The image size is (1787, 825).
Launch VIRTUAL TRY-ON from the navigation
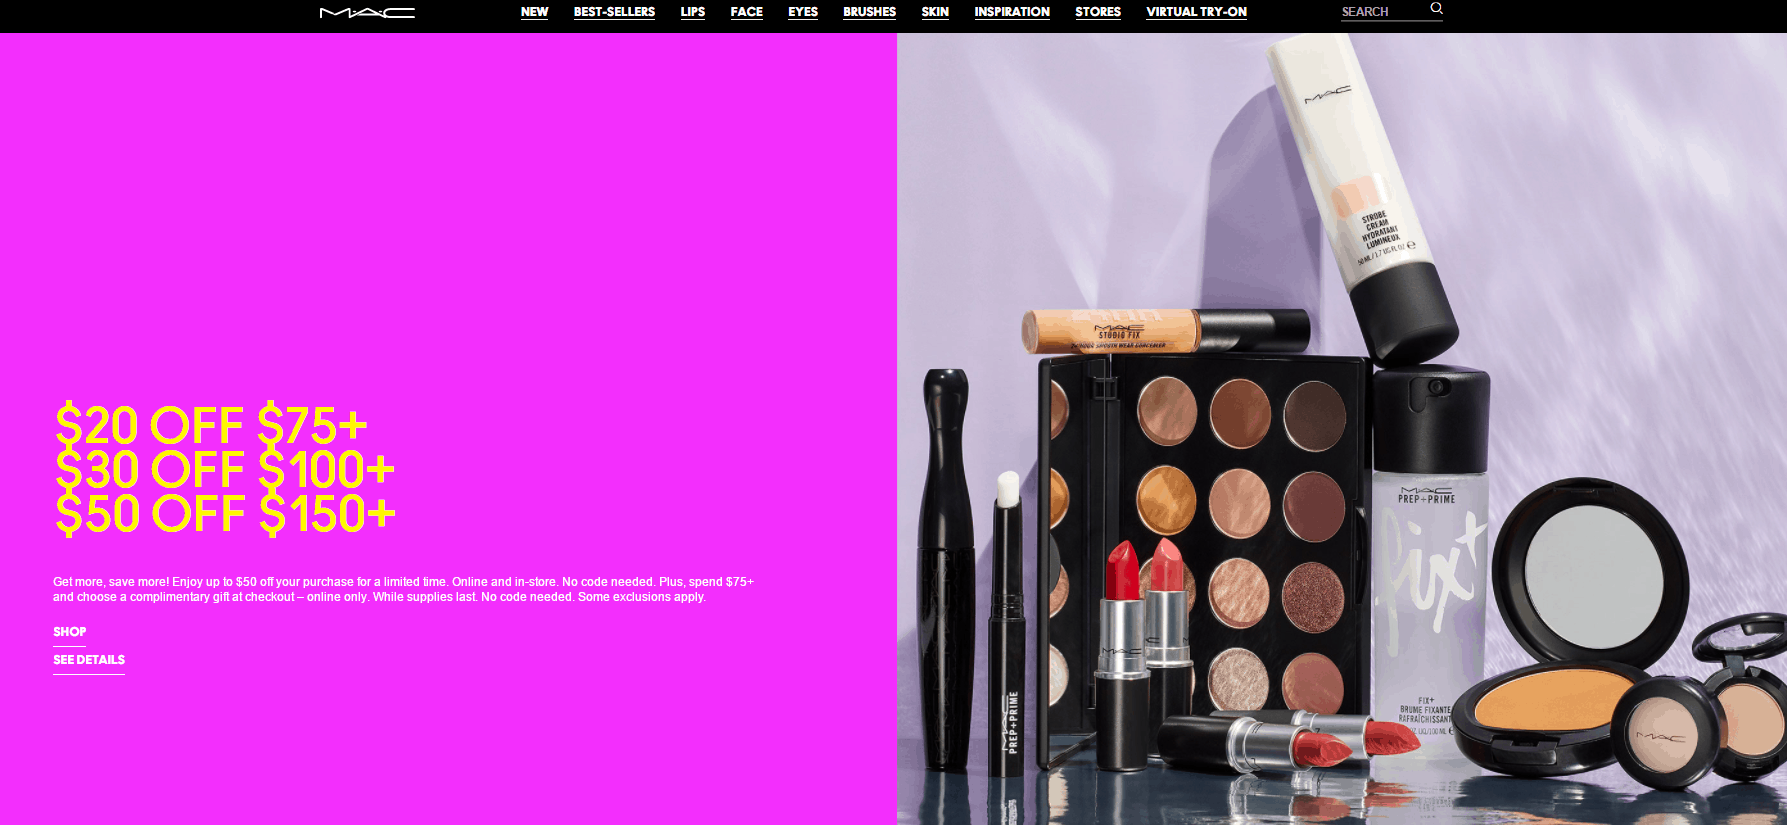(1196, 12)
